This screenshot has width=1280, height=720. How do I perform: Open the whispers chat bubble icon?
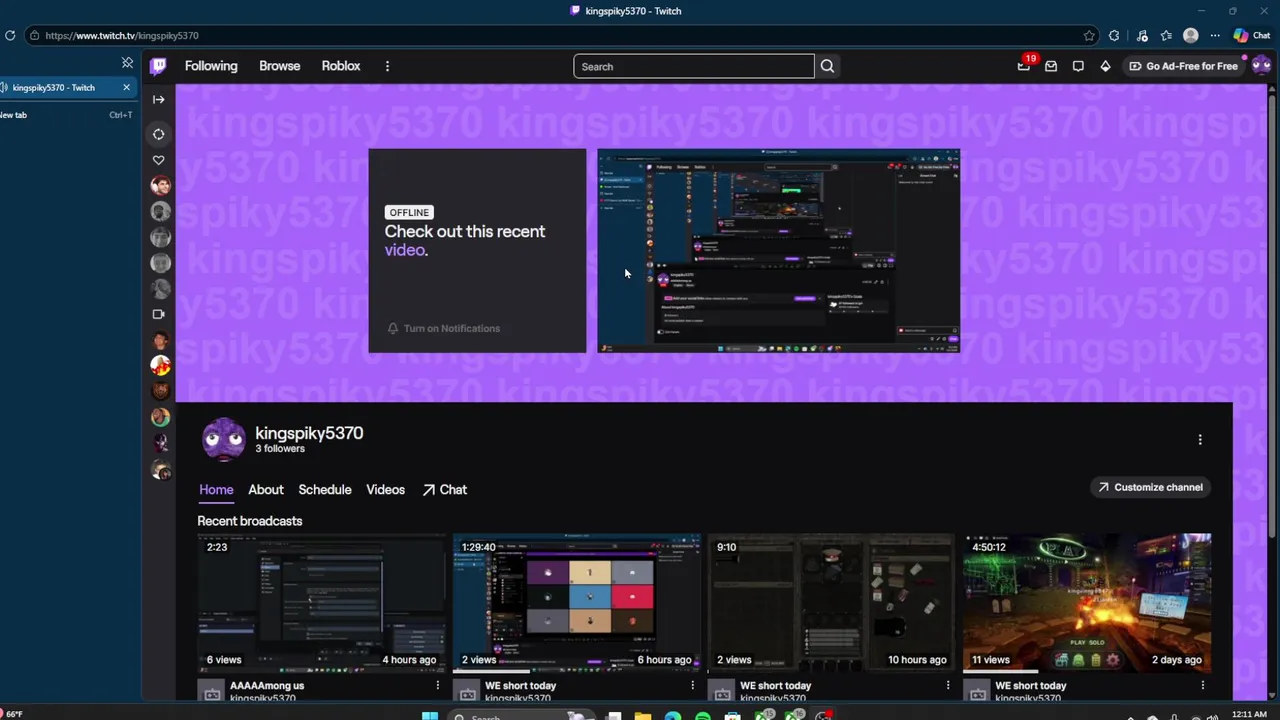pyautogui.click(x=1078, y=66)
